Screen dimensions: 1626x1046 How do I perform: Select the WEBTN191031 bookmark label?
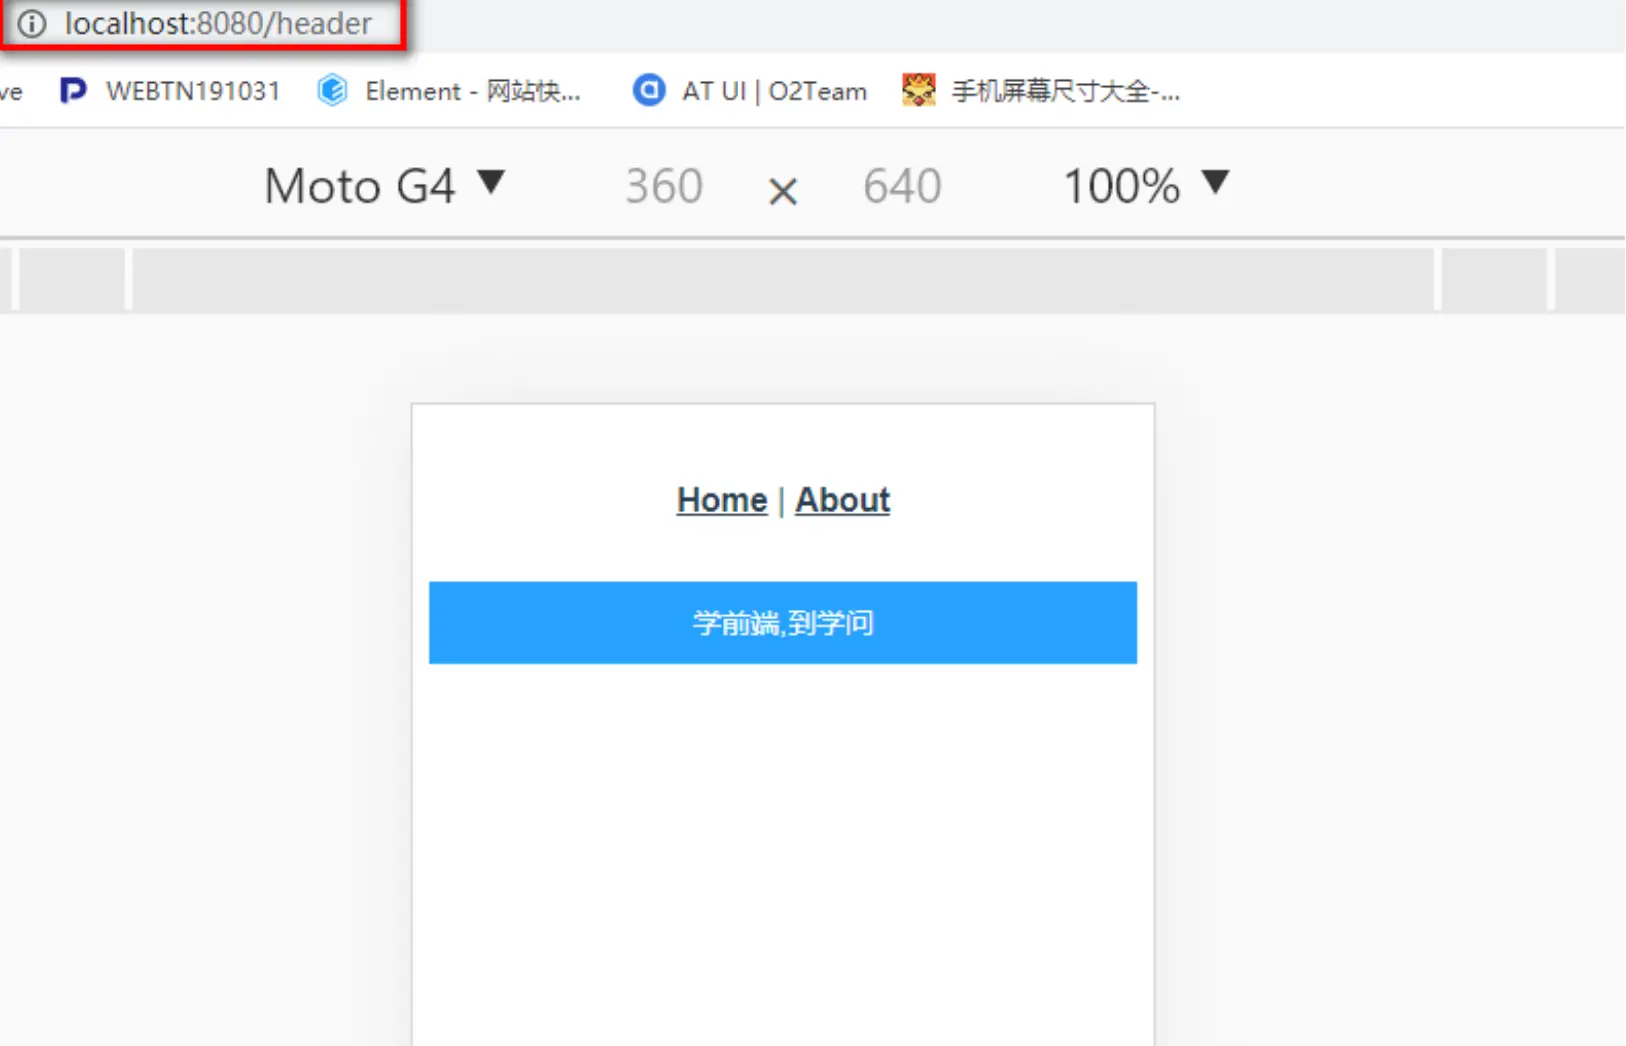pyautogui.click(x=193, y=91)
